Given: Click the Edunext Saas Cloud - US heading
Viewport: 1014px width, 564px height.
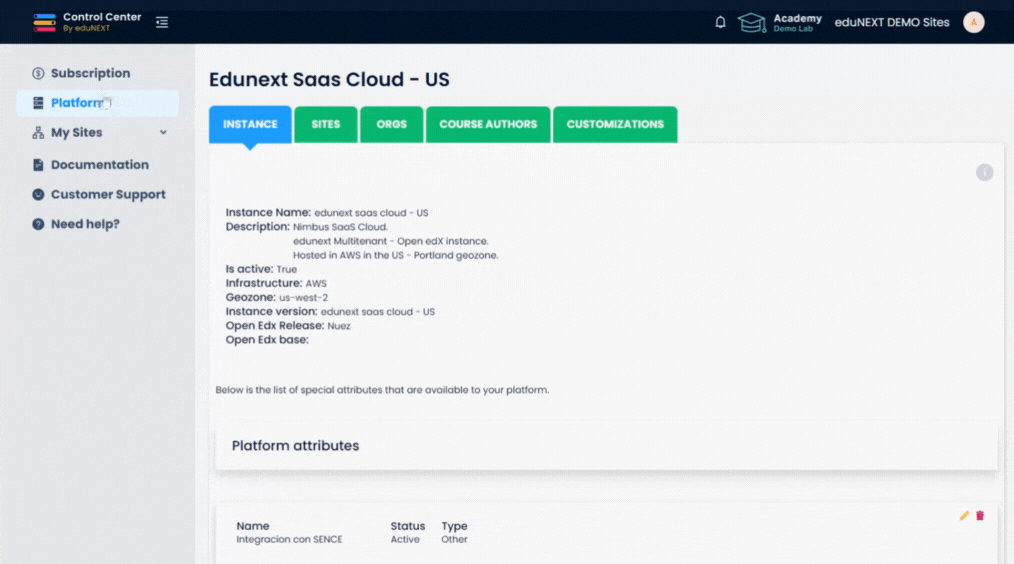Looking at the screenshot, I should click(x=329, y=80).
